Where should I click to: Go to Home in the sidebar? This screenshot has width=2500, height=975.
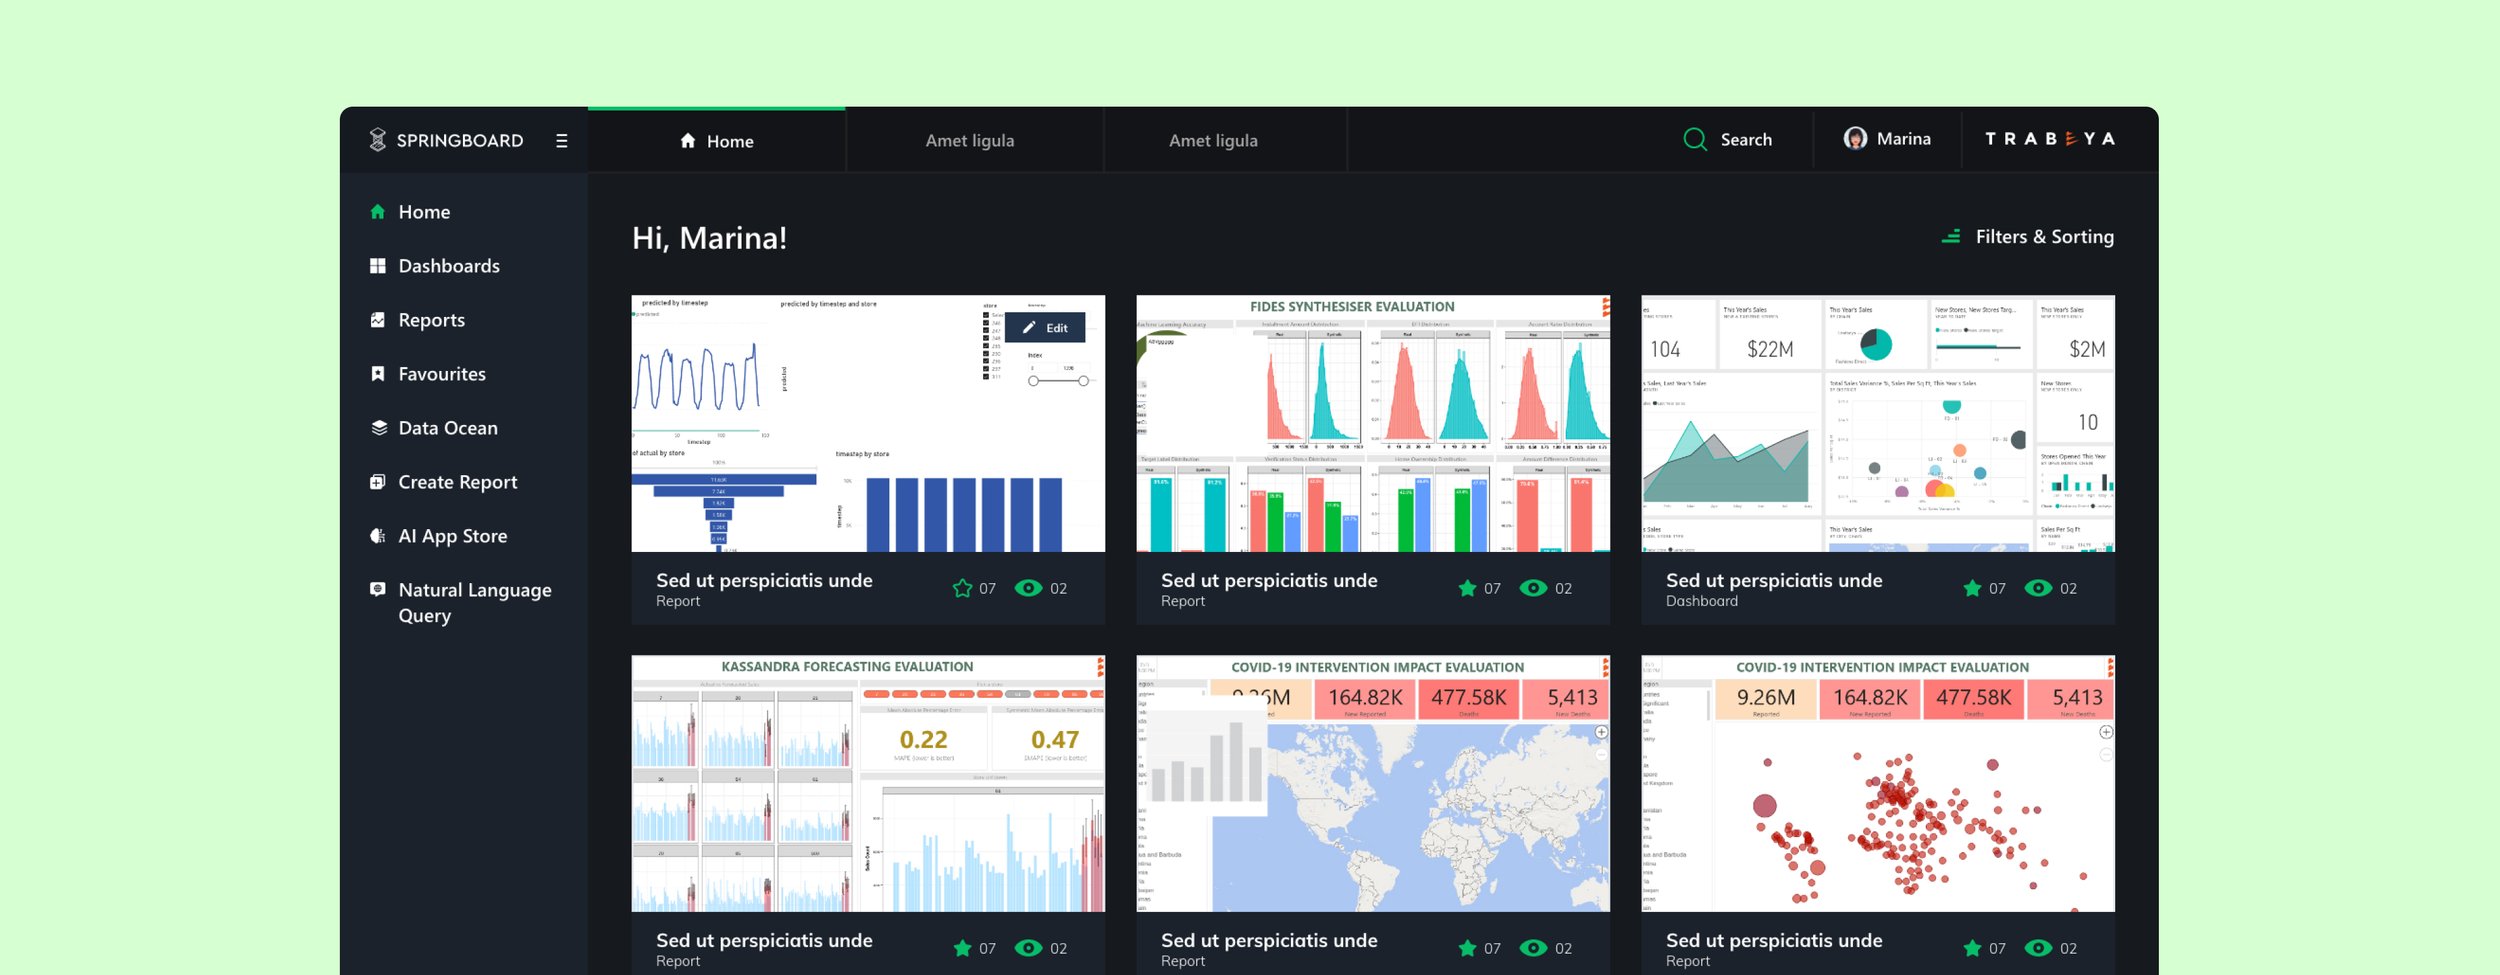(x=424, y=212)
